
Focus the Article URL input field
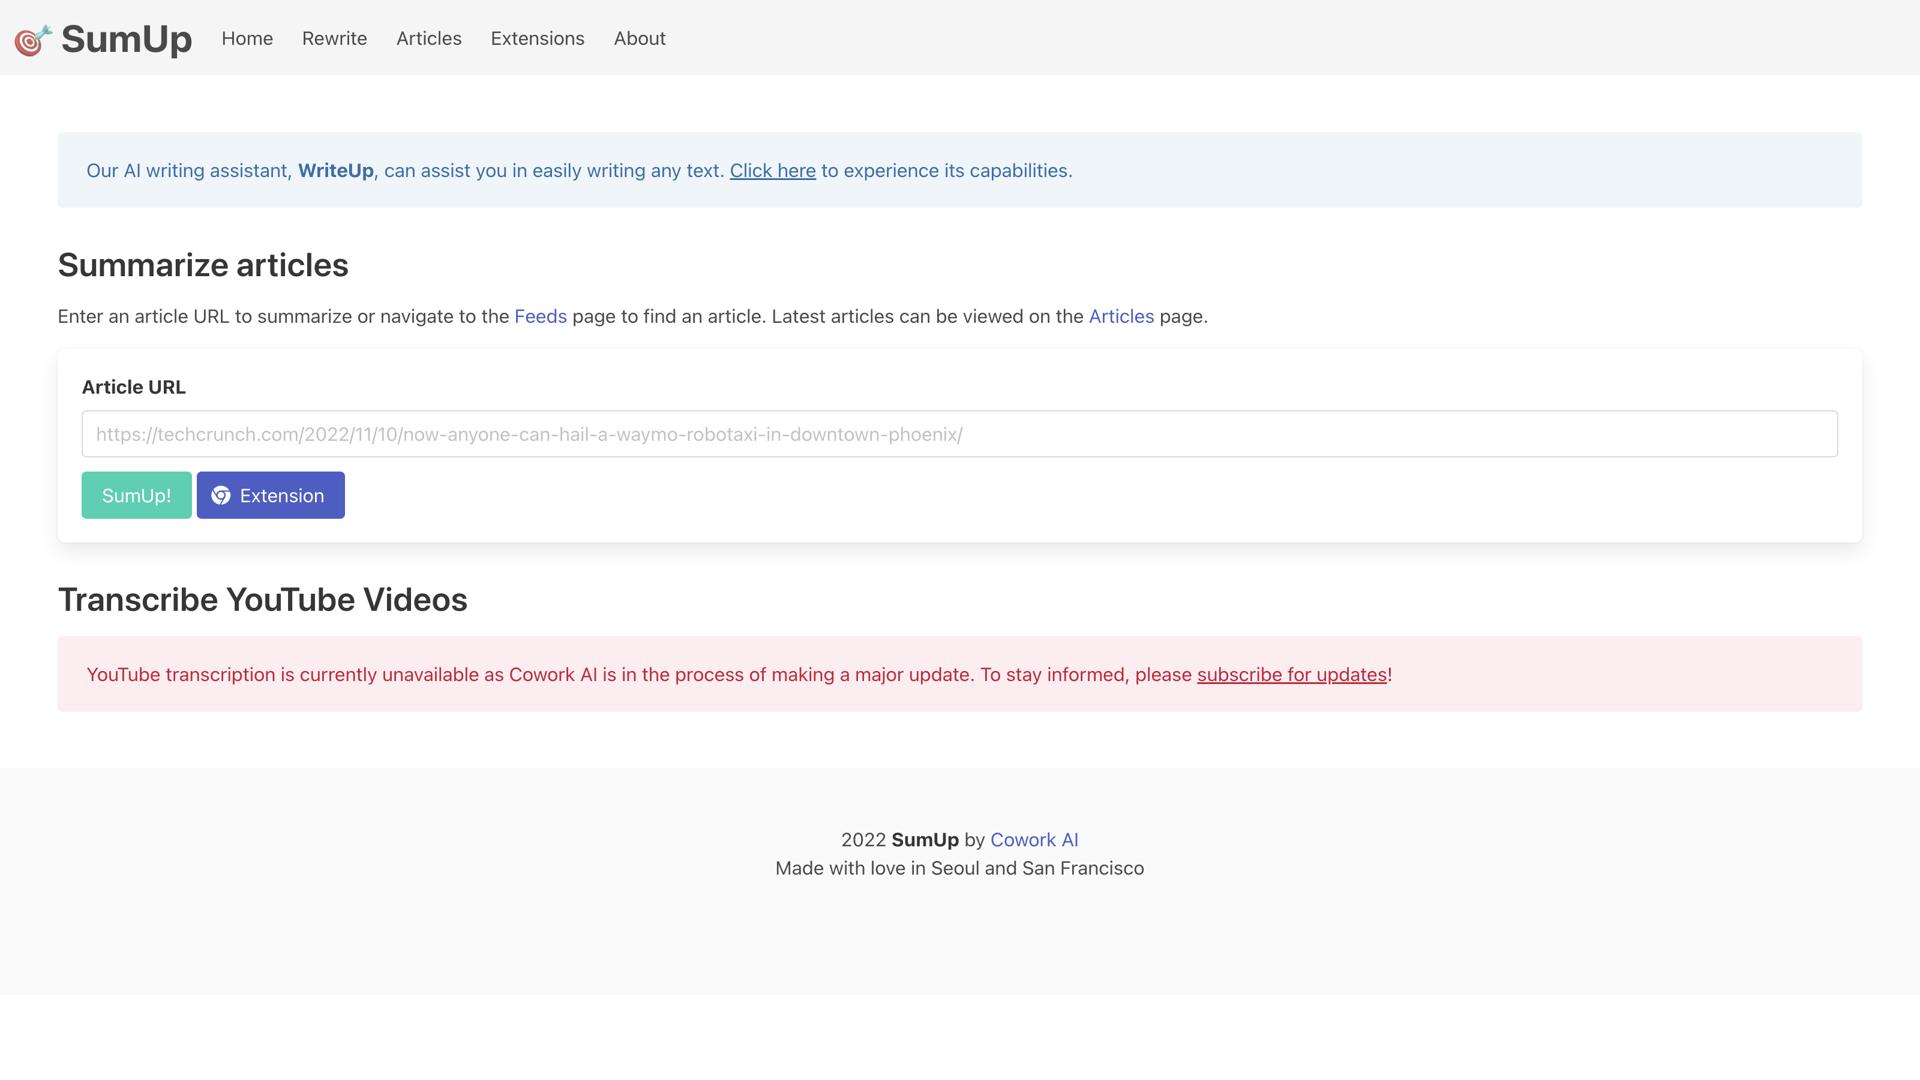tap(959, 434)
